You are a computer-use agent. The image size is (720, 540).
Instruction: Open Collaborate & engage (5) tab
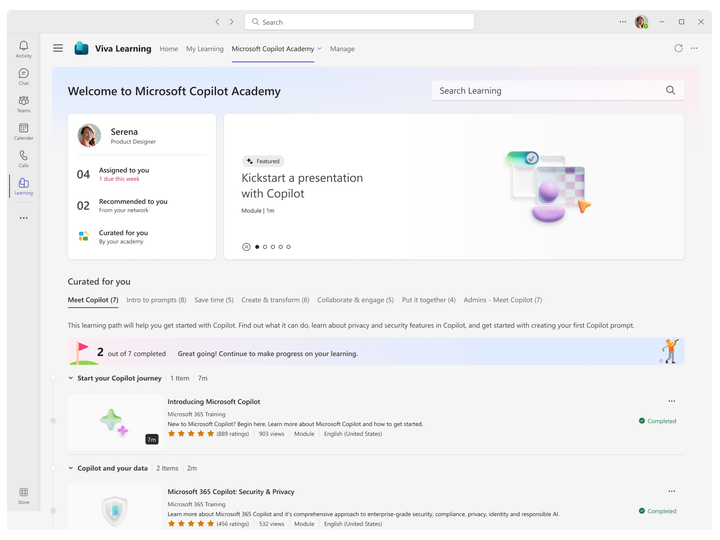(x=355, y=300)
